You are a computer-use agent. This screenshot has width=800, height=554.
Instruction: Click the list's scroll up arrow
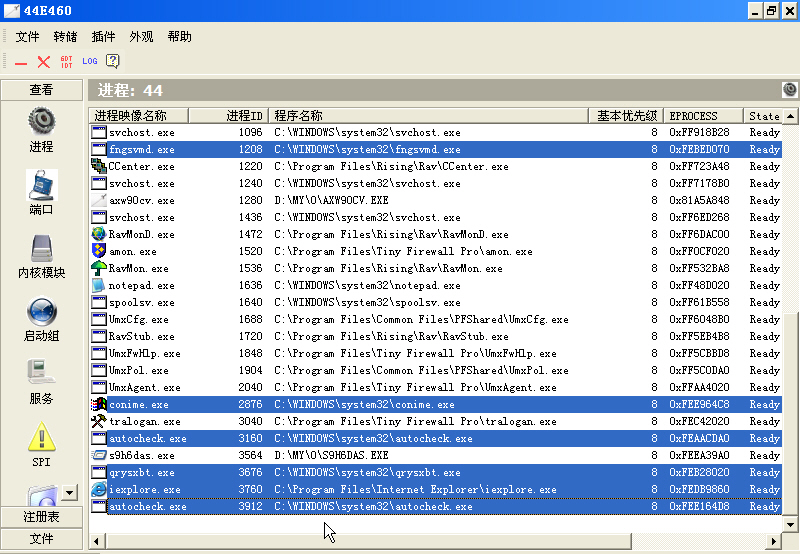[790, 116]
